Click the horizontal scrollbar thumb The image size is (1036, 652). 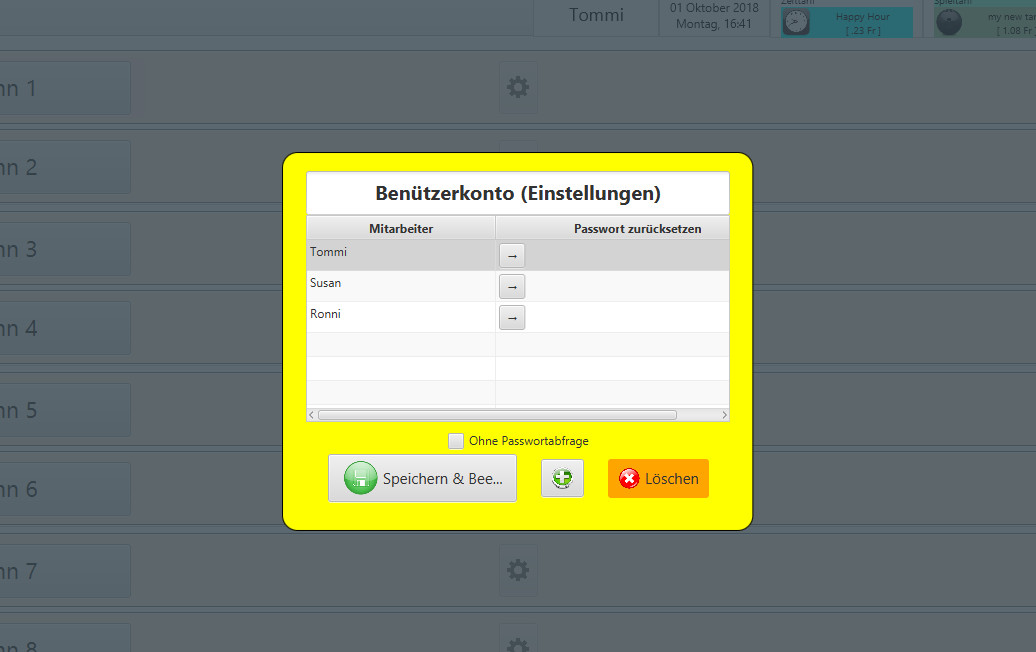[497, 414]
